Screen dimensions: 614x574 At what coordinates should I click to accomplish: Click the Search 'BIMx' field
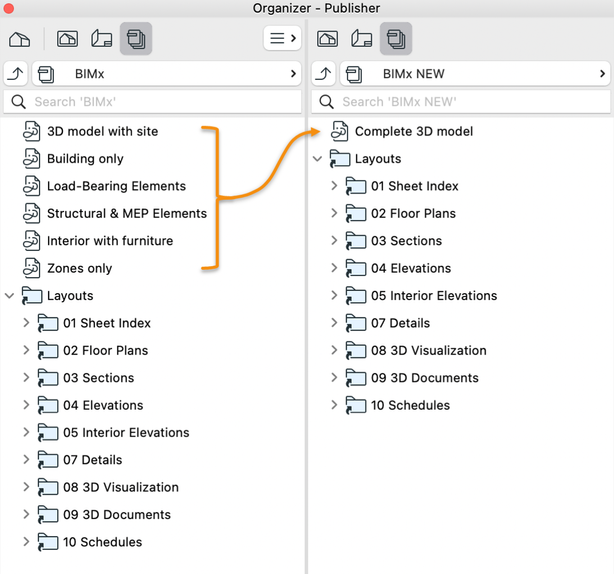(x=152, y=102)
